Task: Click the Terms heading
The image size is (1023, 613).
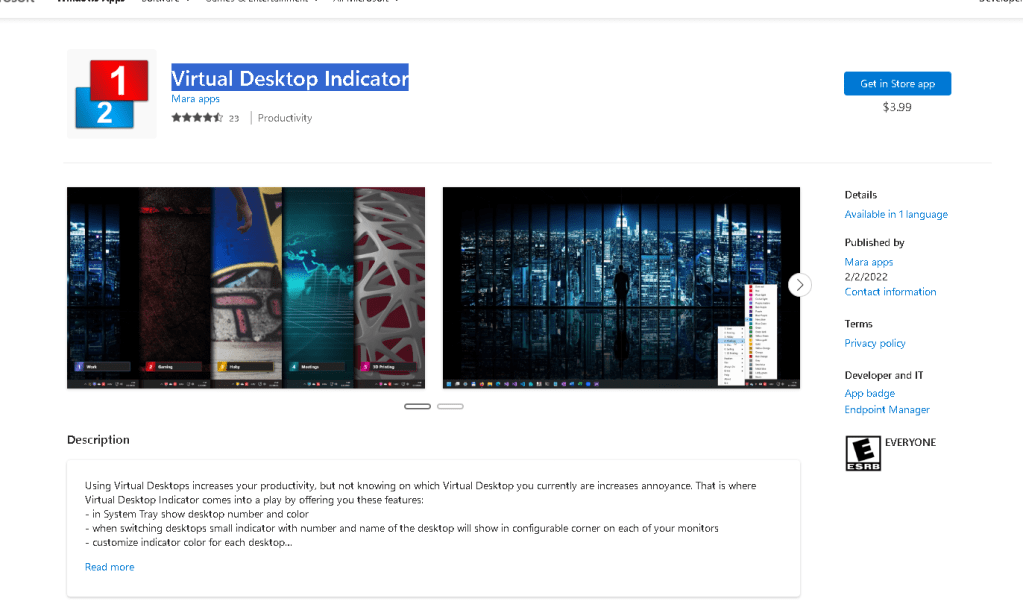Action: 858,324
